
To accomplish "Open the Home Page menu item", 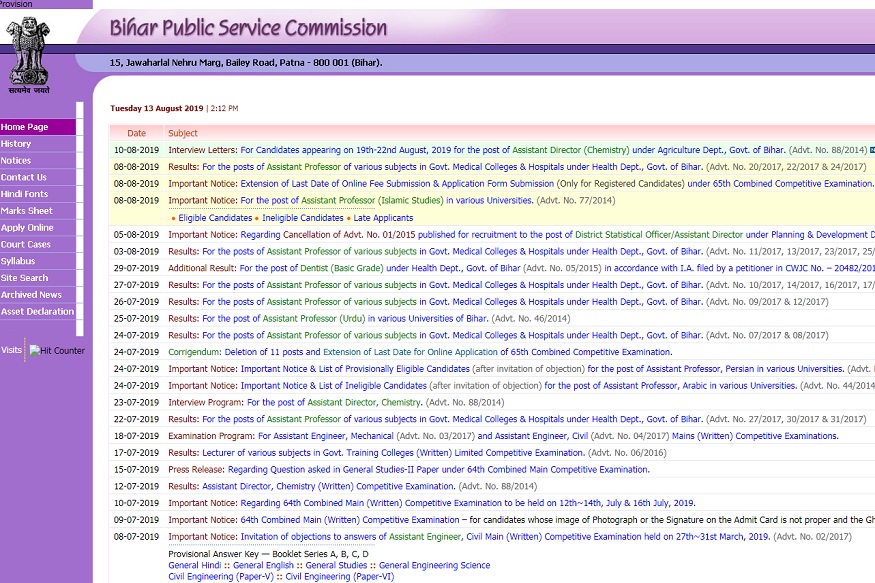I will pyautogui.click(x=25, y=127).
